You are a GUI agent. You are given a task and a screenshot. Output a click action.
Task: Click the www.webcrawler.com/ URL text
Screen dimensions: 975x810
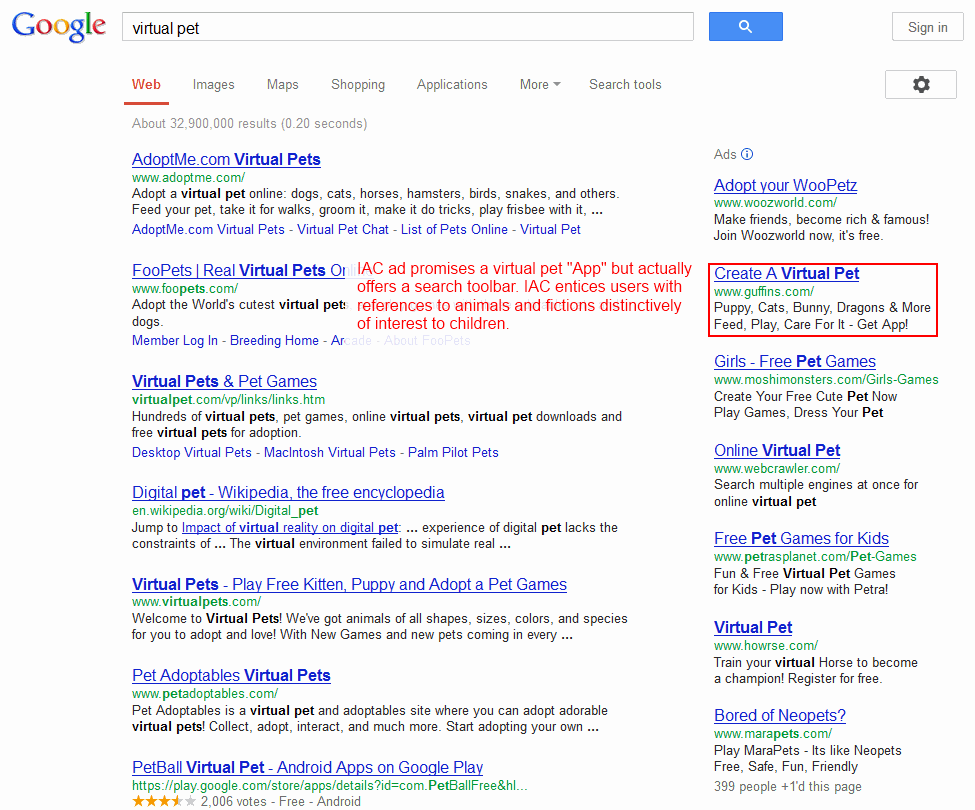(777, 469)
